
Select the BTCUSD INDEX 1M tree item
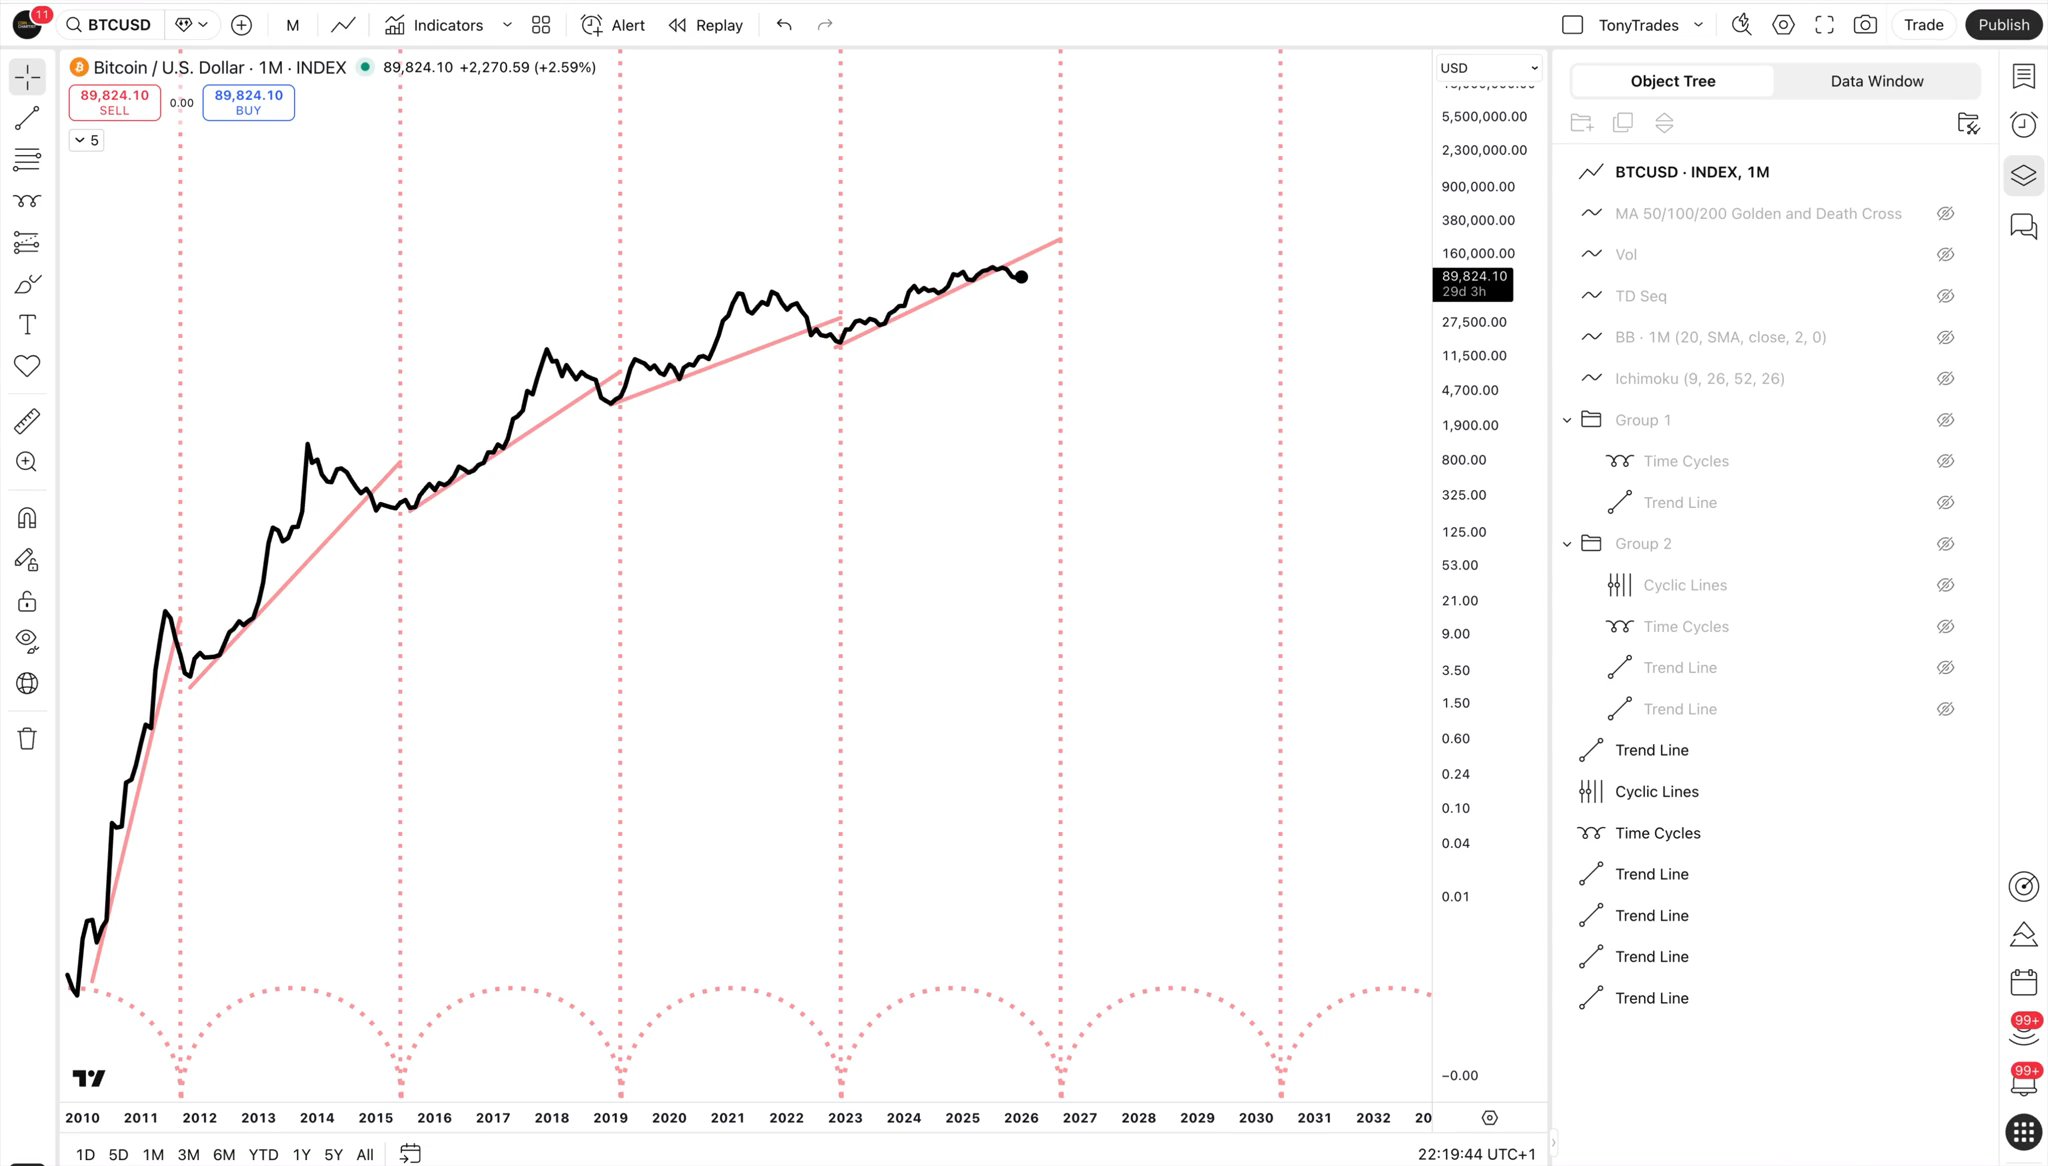click(1692, 172)
